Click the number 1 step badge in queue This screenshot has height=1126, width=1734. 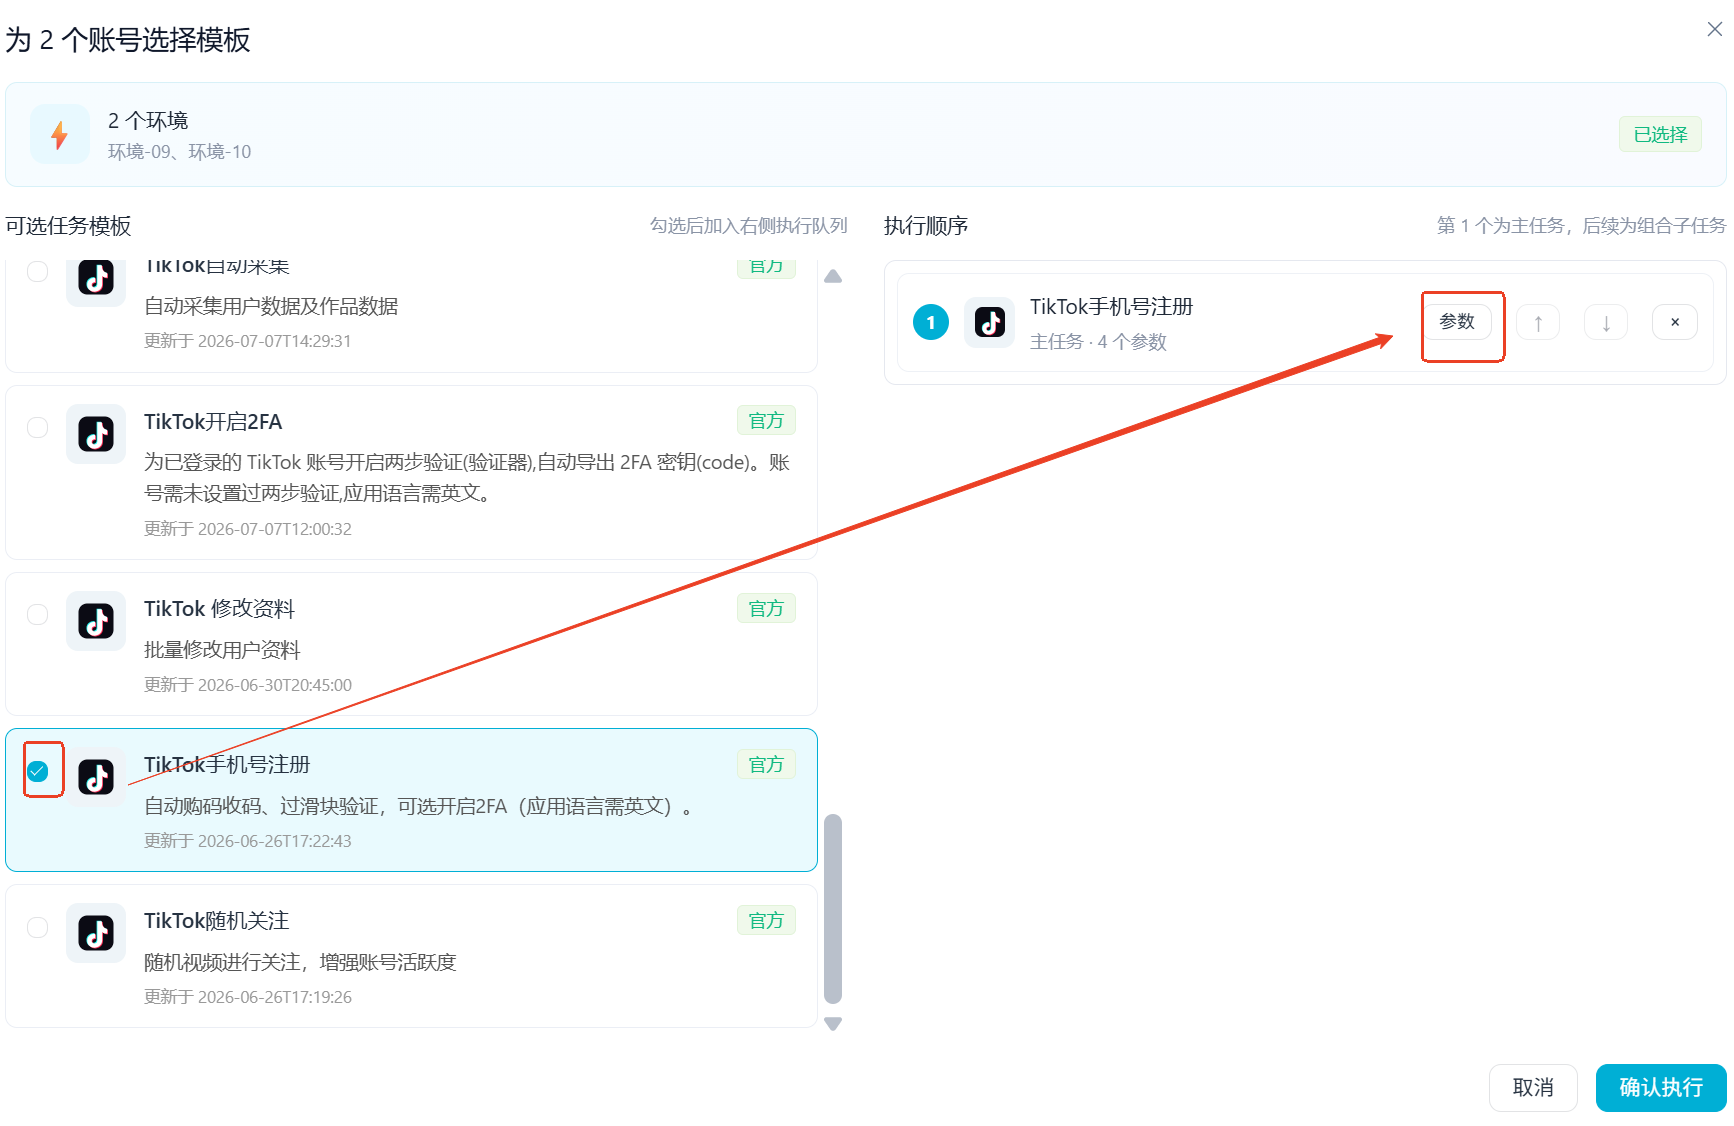(931, 322)
